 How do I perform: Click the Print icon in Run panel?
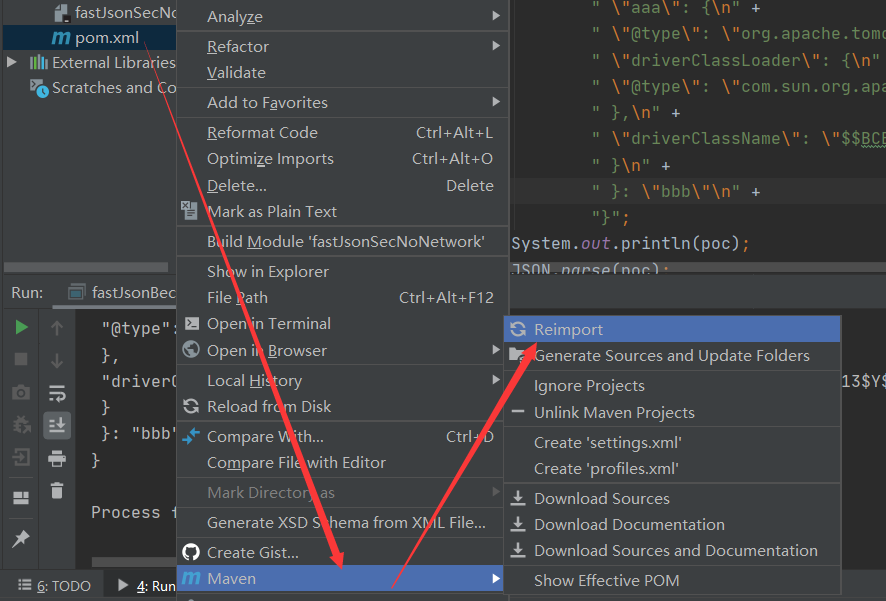[57, 458]
